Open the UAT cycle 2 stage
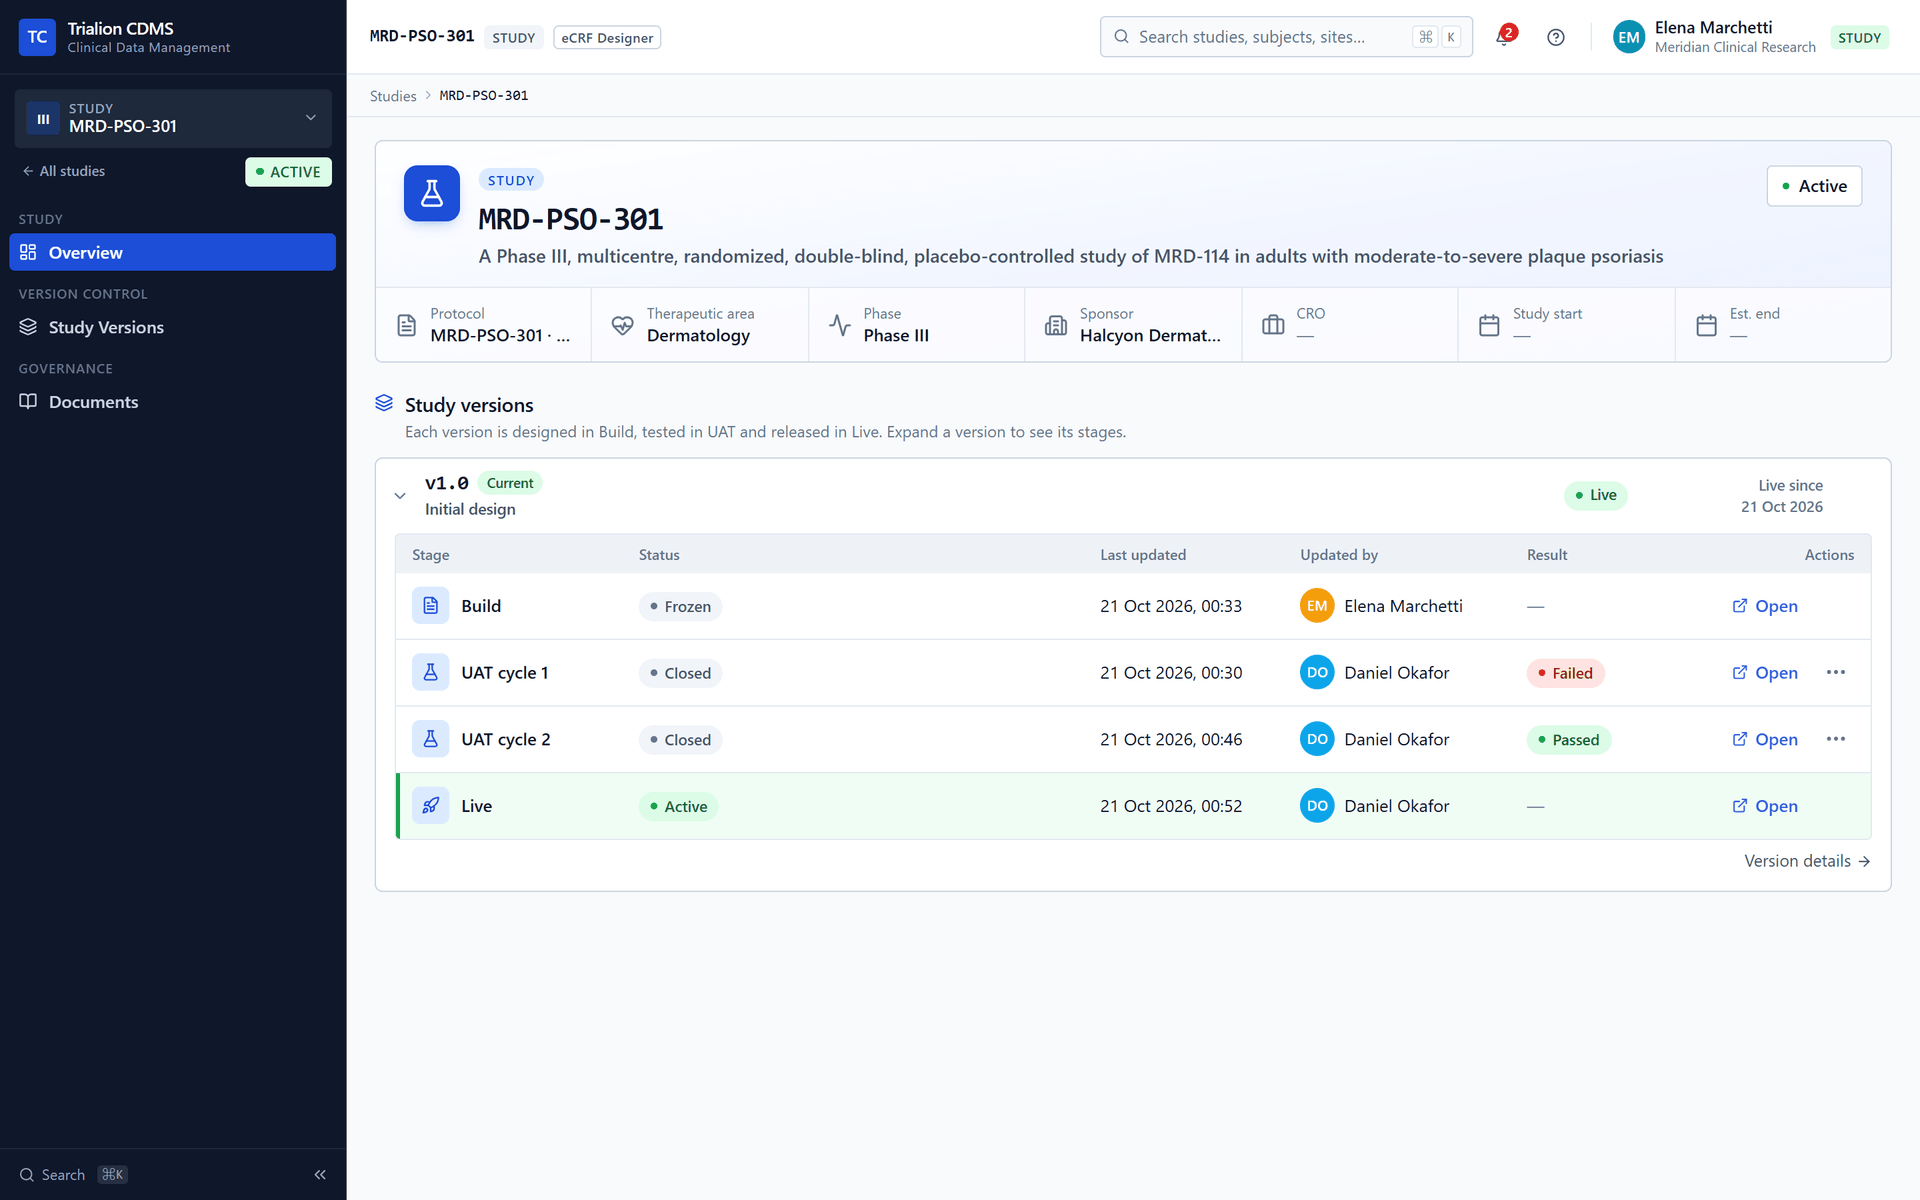The image size is (1920, 1200). click(1765, 739)
